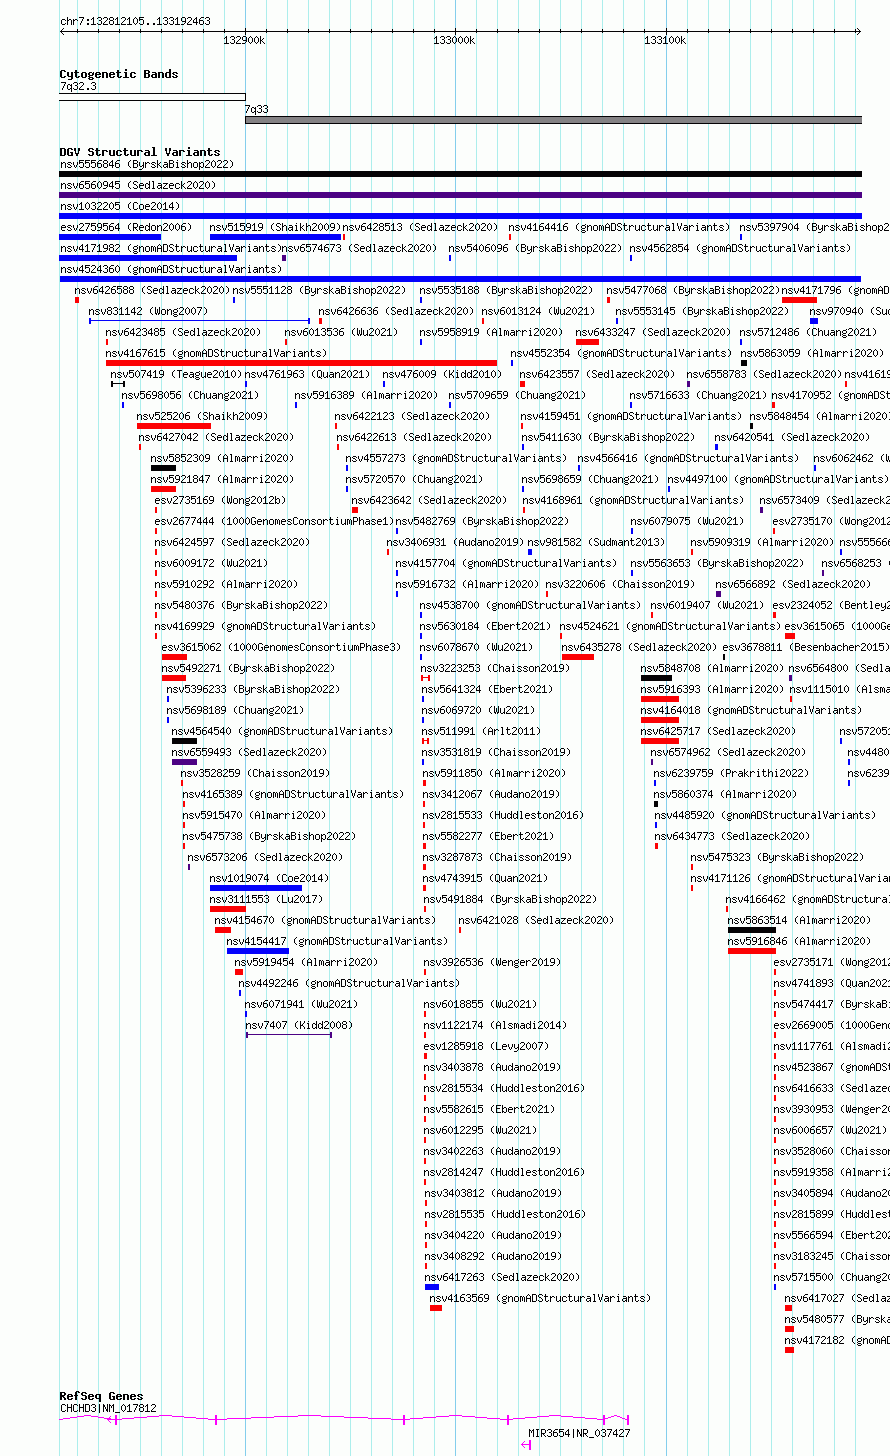Click the black nsv5556846 variant bar

[460, 174]
